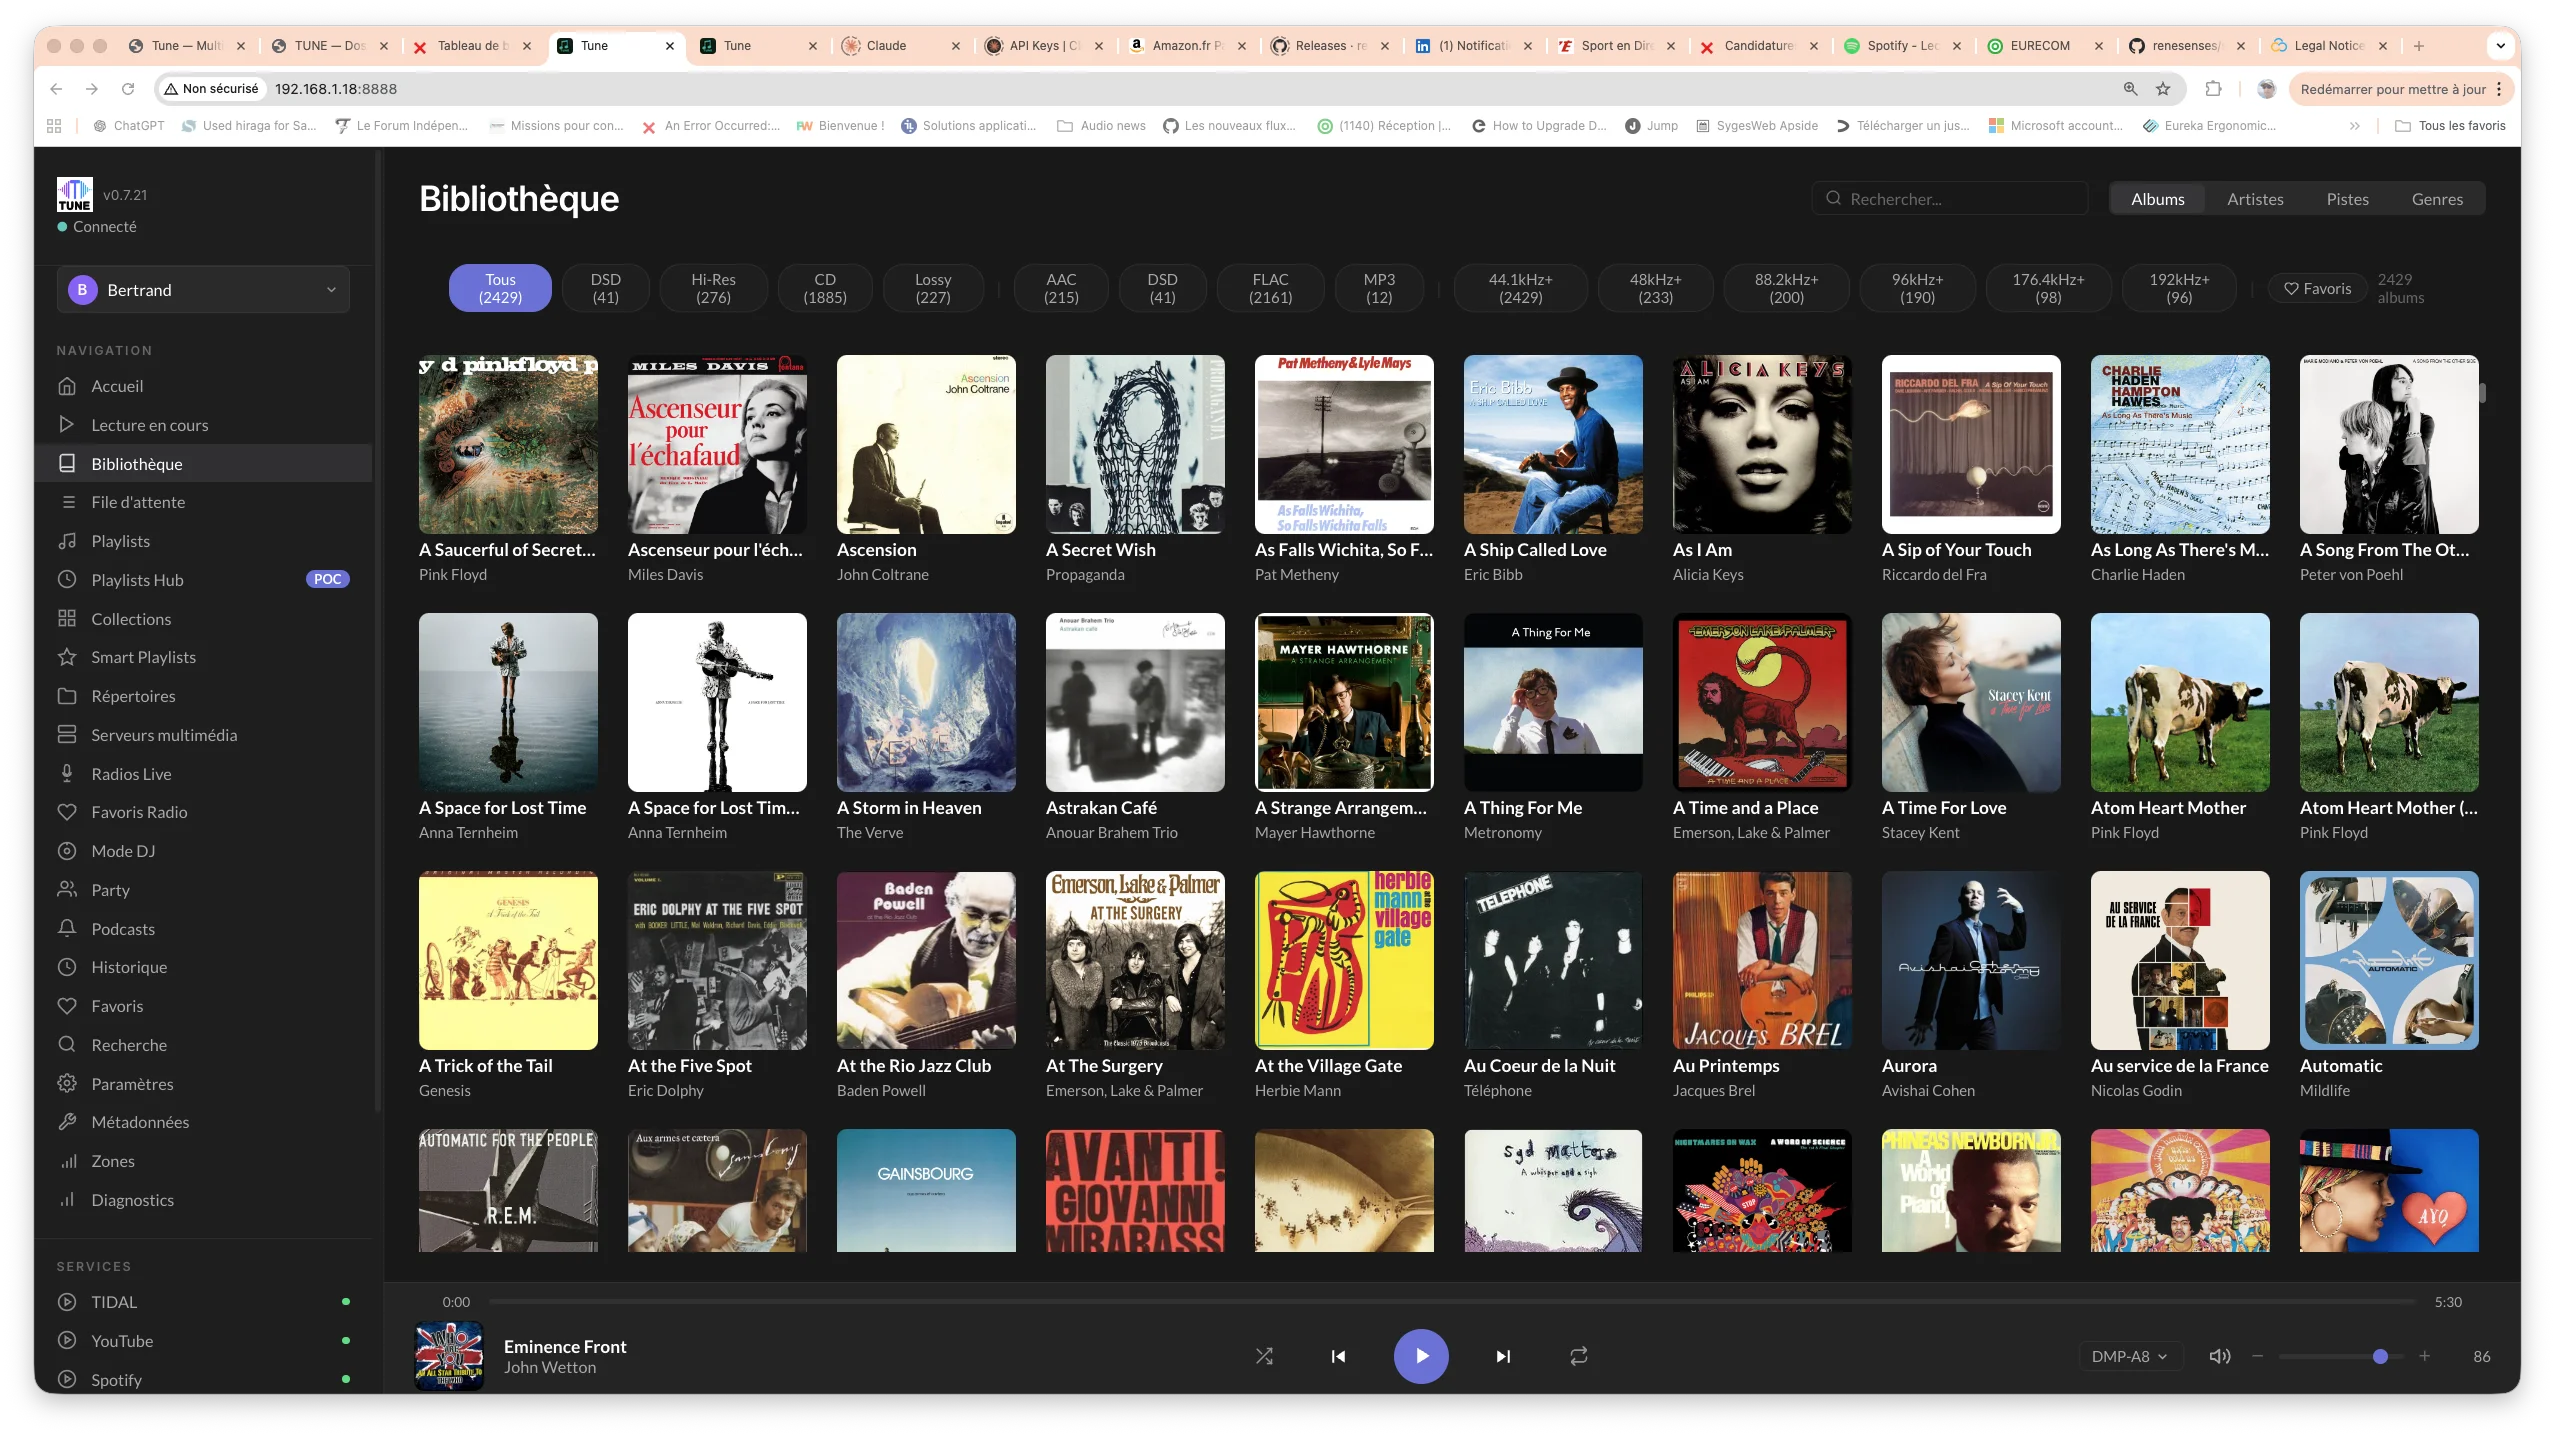This screenshot has width=2555, height=1436.
Task: Adjust the volume slider handle
Action: click(x=2380, y=1357)
